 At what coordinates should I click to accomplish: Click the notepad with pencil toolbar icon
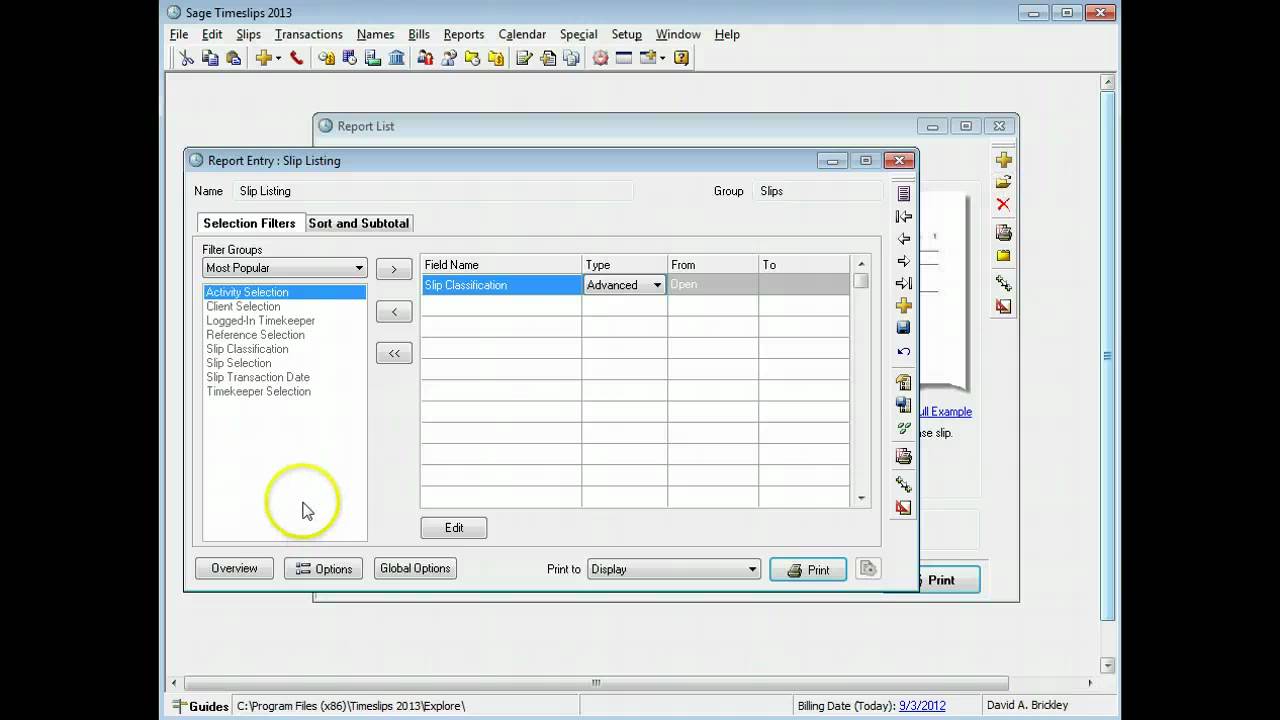(523, 58)
